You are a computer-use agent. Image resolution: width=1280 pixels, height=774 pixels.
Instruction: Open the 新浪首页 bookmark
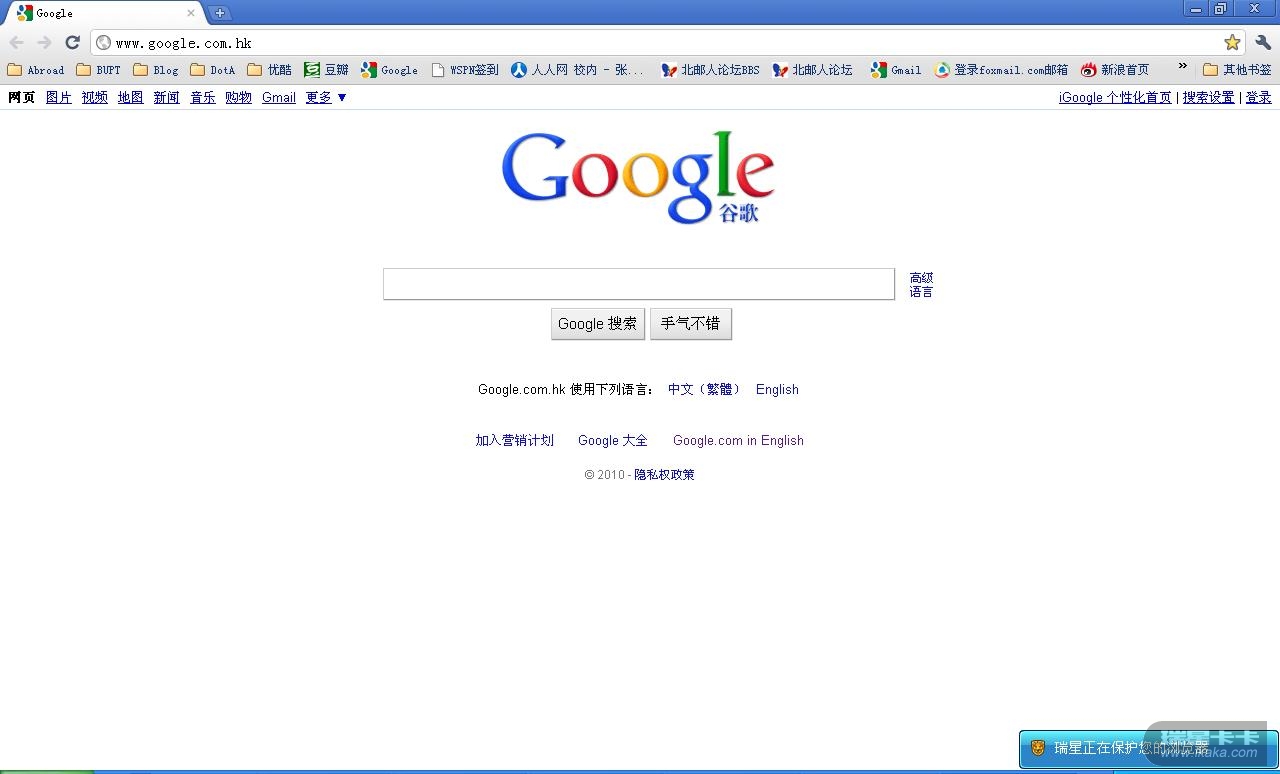coord(1115,70)
